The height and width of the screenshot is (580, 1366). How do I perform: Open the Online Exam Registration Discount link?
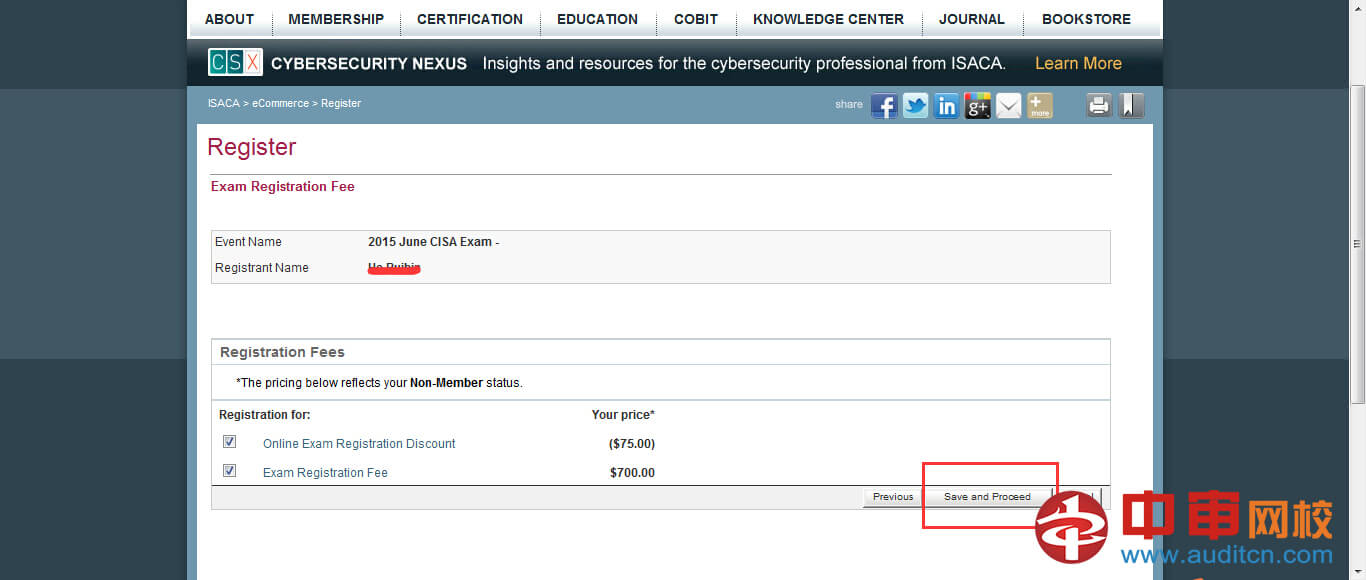(x=359, y=443)
